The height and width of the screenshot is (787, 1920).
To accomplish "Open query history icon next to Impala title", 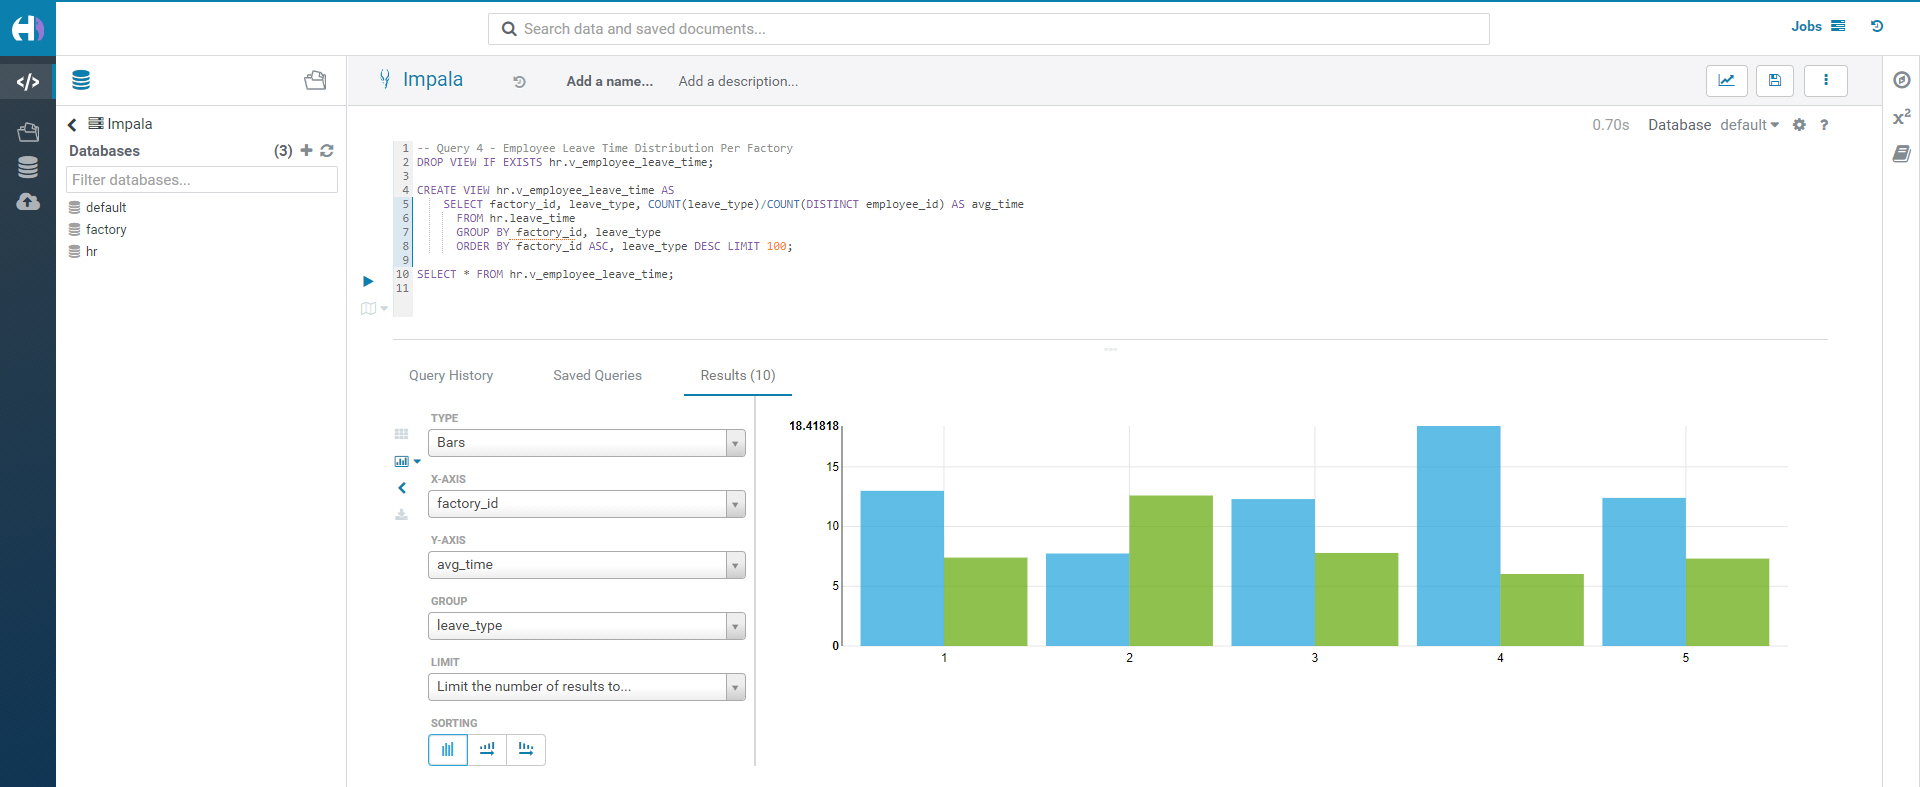I will [x=519, y=82].
